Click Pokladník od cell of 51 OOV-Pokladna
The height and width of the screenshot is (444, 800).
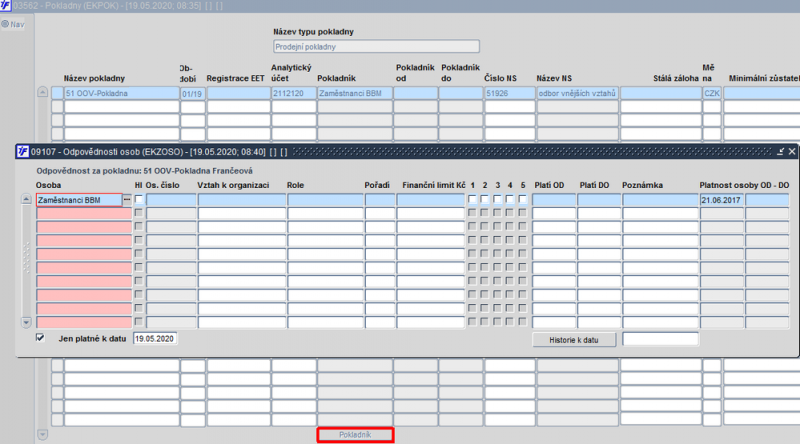click(415, 93)
